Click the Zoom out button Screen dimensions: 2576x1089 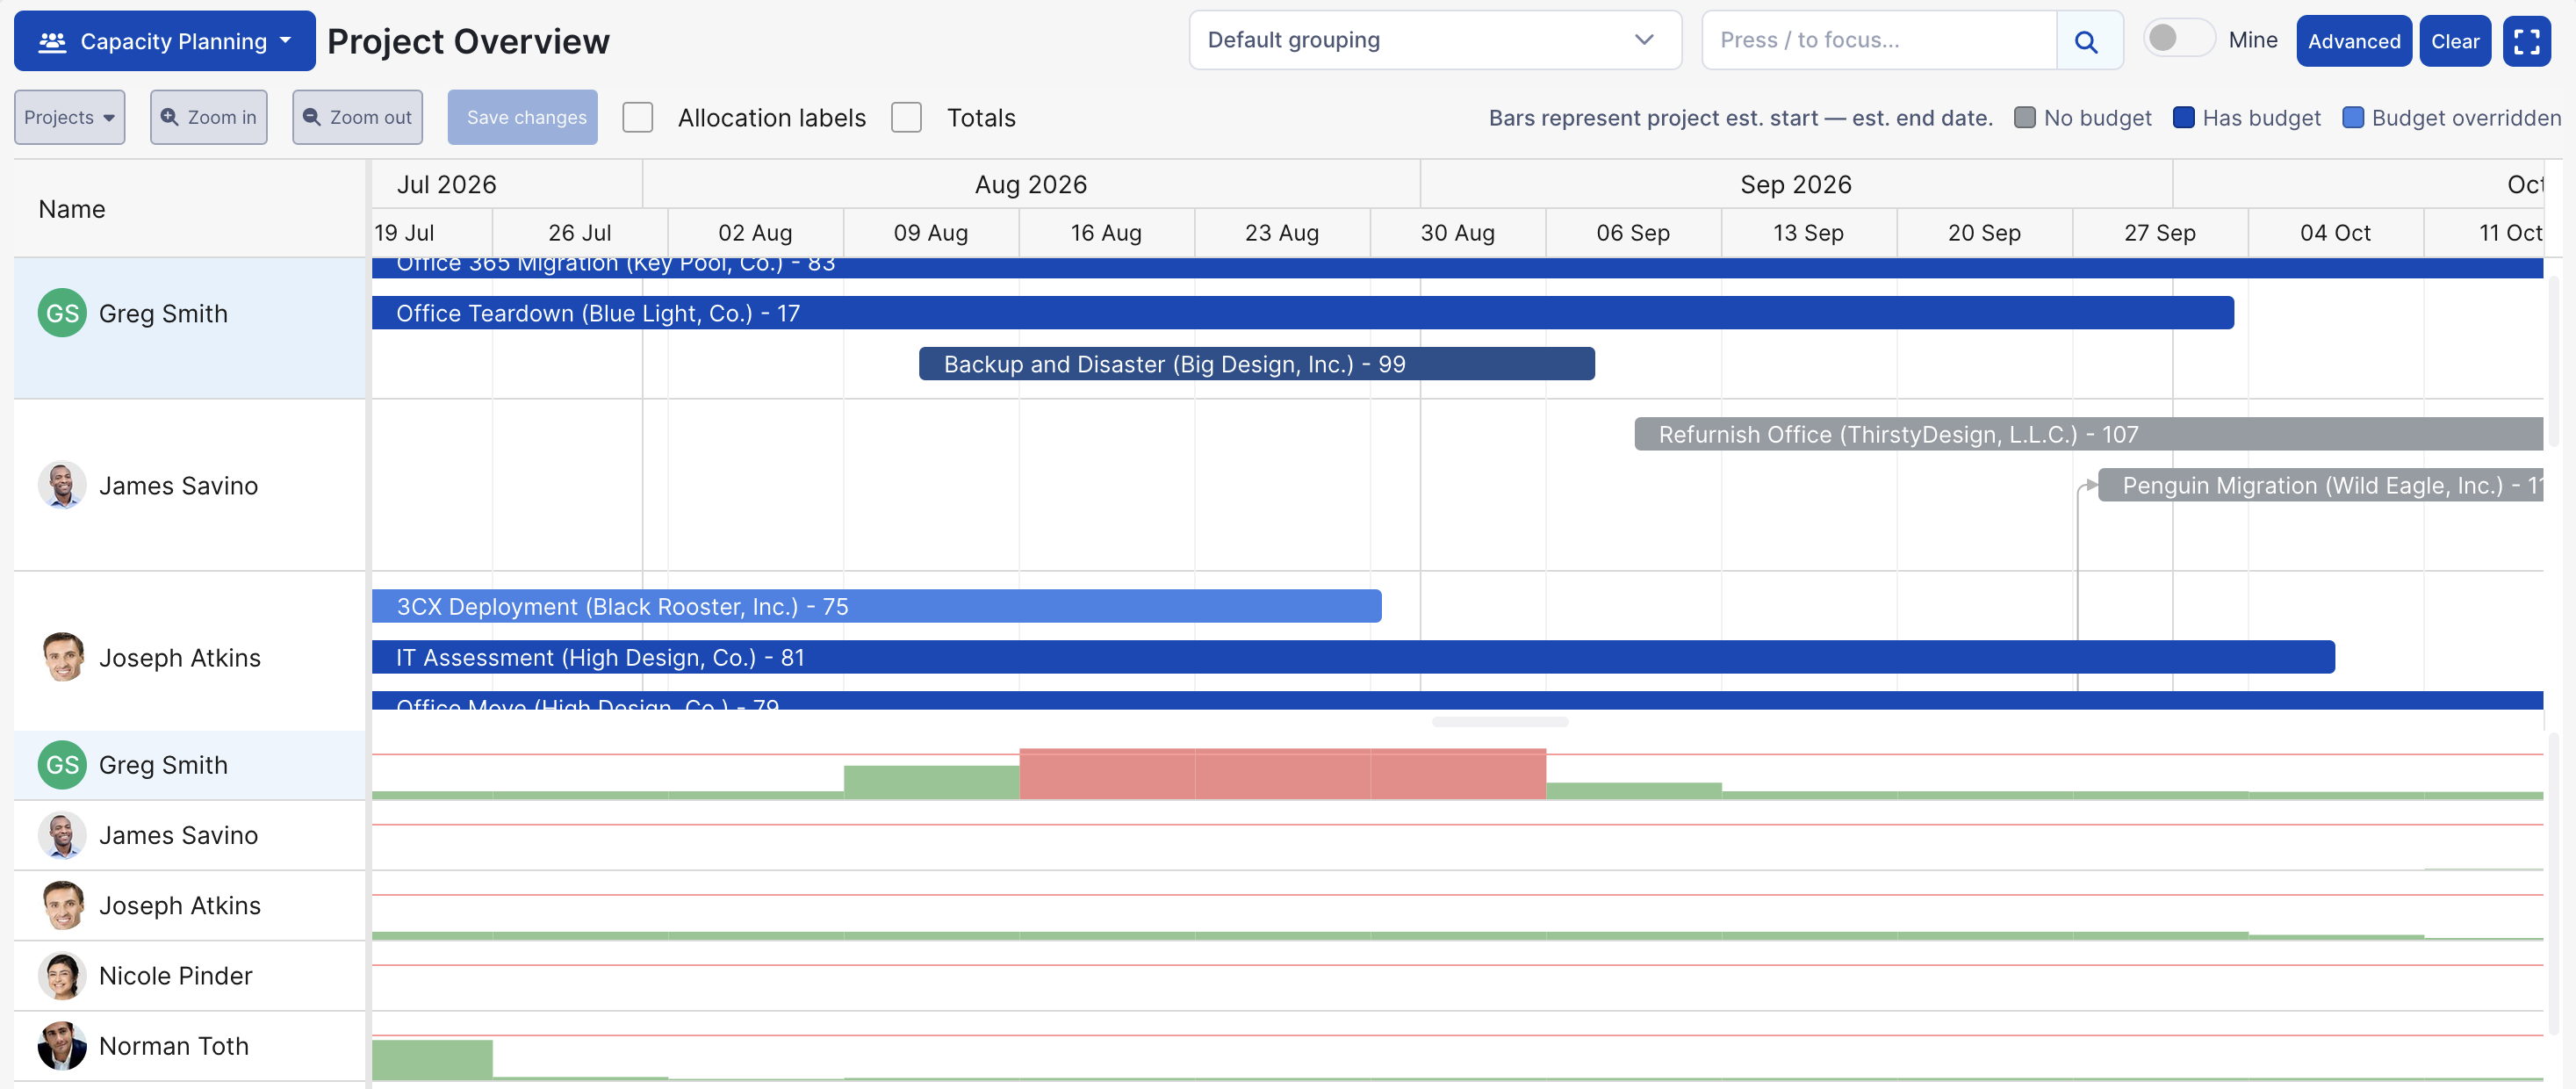coord(357,117)
